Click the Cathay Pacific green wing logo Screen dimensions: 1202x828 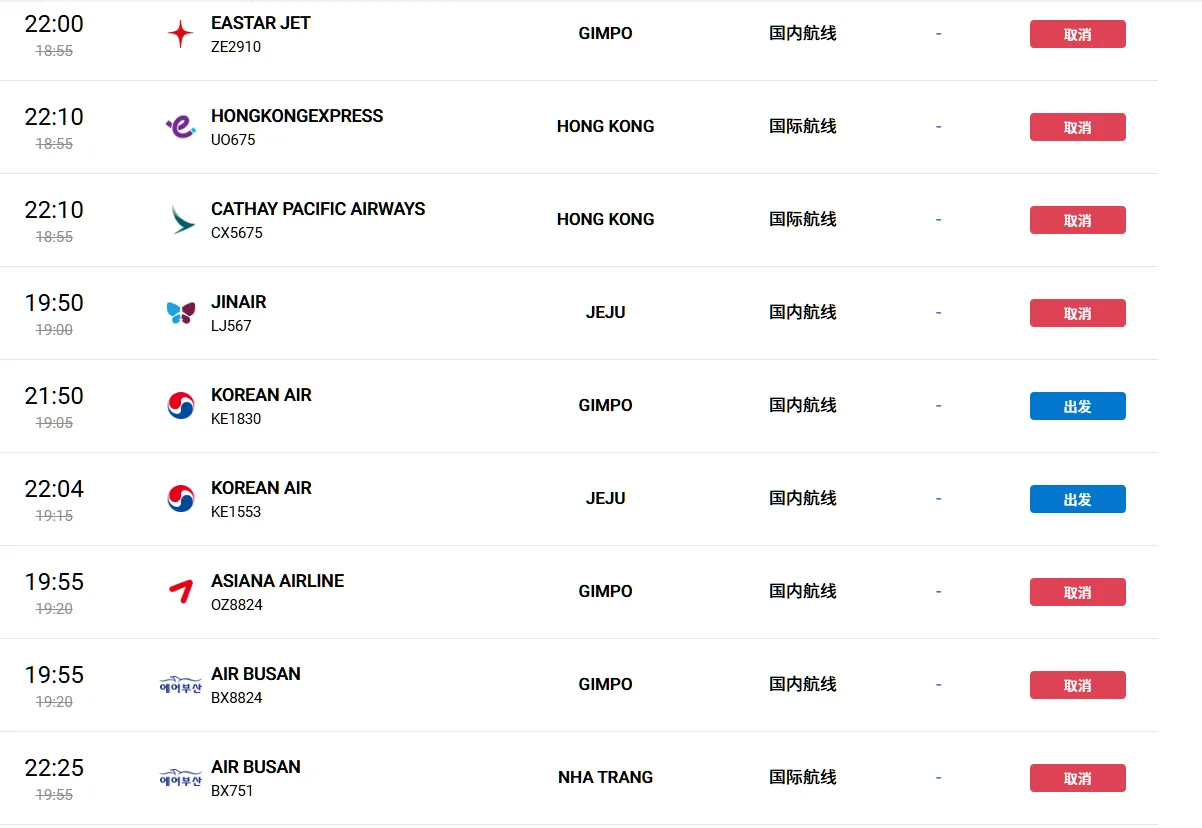point(182,220)
